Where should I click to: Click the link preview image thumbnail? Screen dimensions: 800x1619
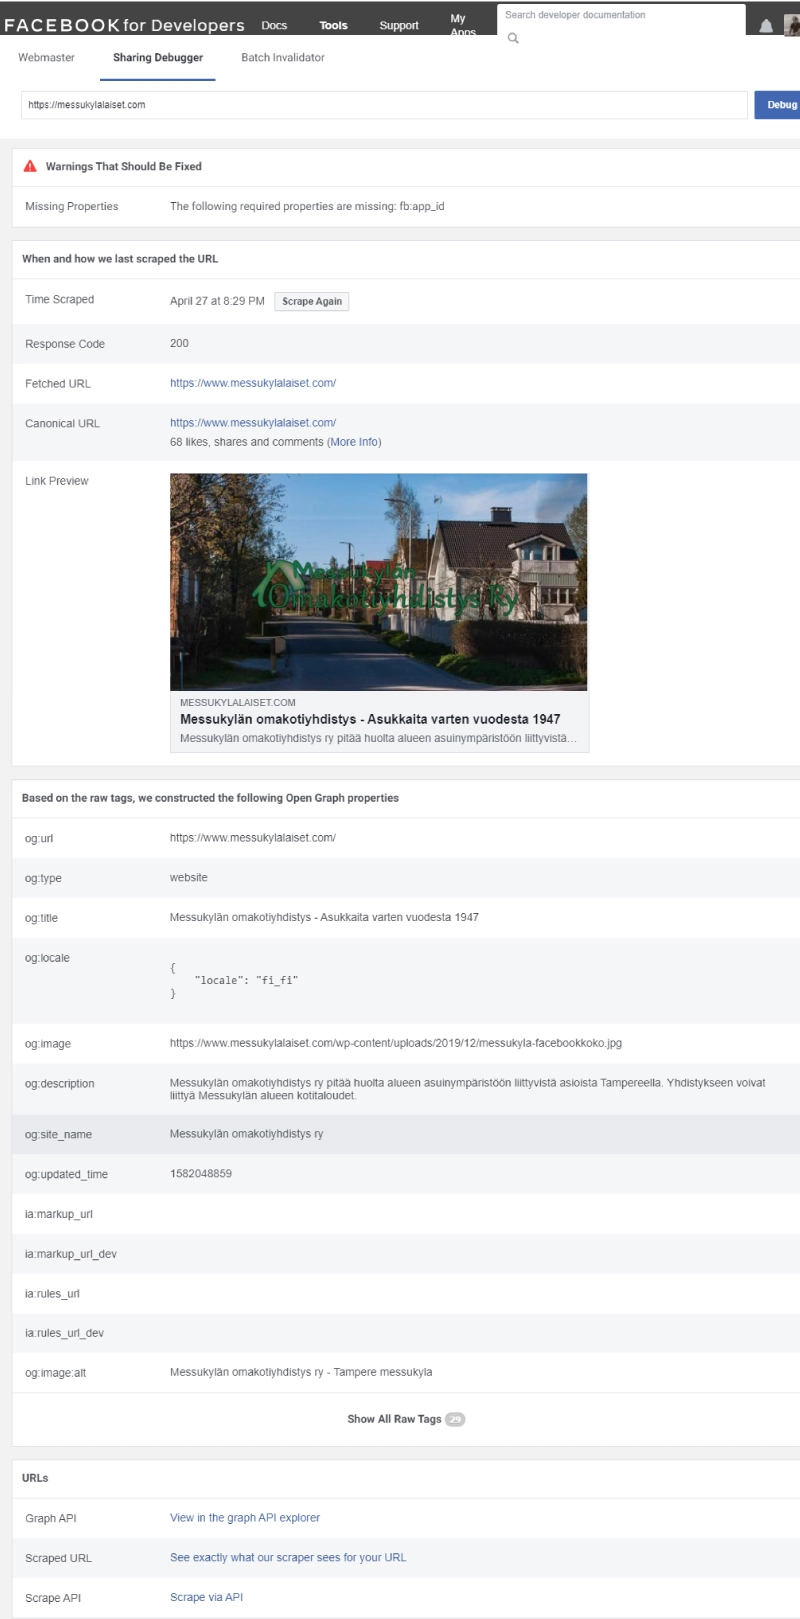[379, 582]
